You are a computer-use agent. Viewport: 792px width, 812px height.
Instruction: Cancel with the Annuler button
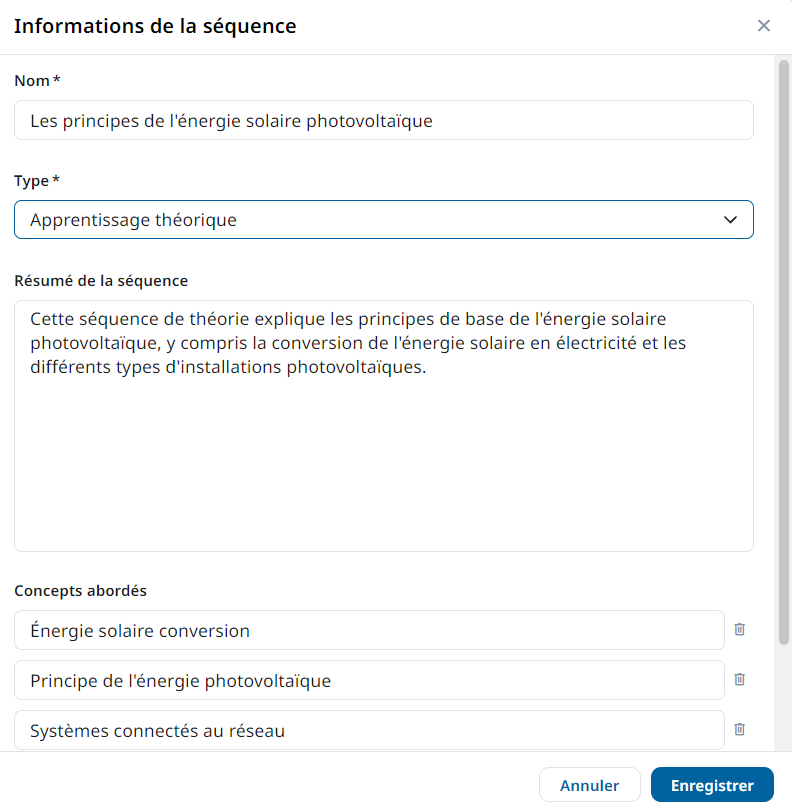click(x=589, y=785)
